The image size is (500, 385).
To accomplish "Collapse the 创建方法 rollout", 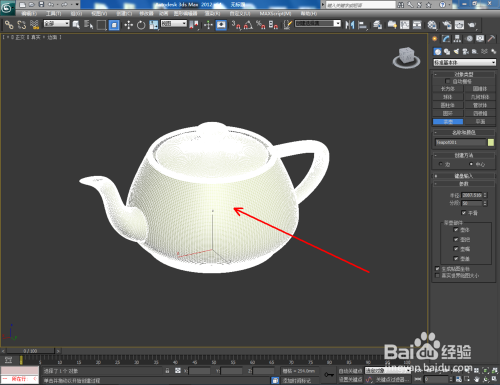I will point(464,155).
